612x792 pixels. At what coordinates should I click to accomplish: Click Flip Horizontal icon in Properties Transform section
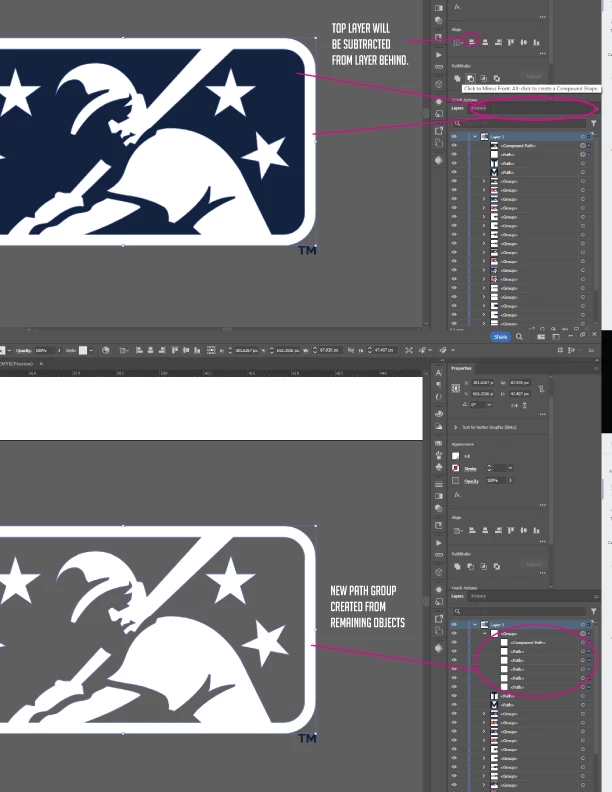pyautogui.click(x=514, y=405)
